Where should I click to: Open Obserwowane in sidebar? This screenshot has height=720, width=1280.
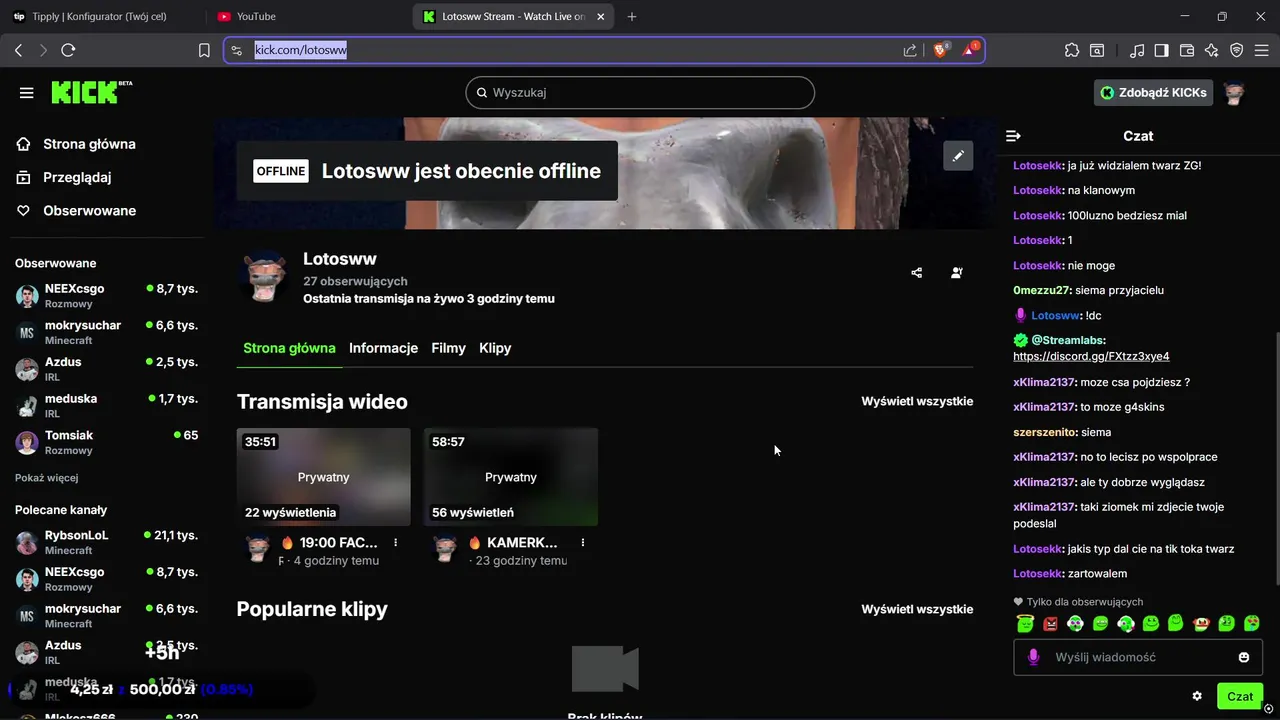pyautogui.click(x=76, y=211)
